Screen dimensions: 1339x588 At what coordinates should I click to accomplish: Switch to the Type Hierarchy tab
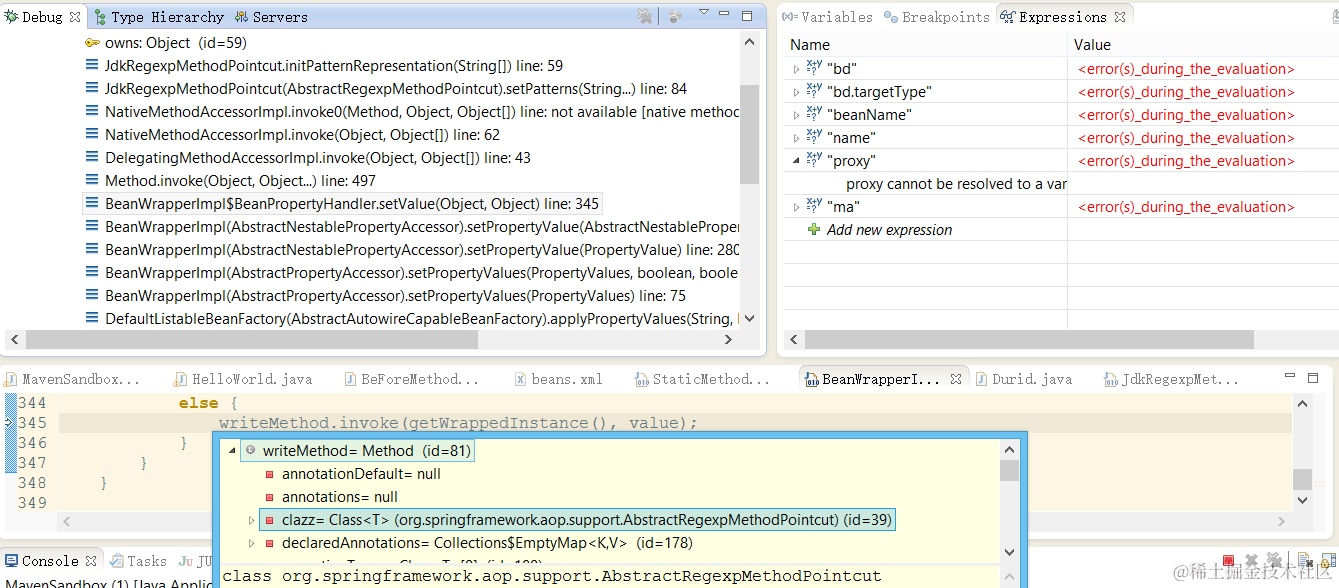(158, 17)
